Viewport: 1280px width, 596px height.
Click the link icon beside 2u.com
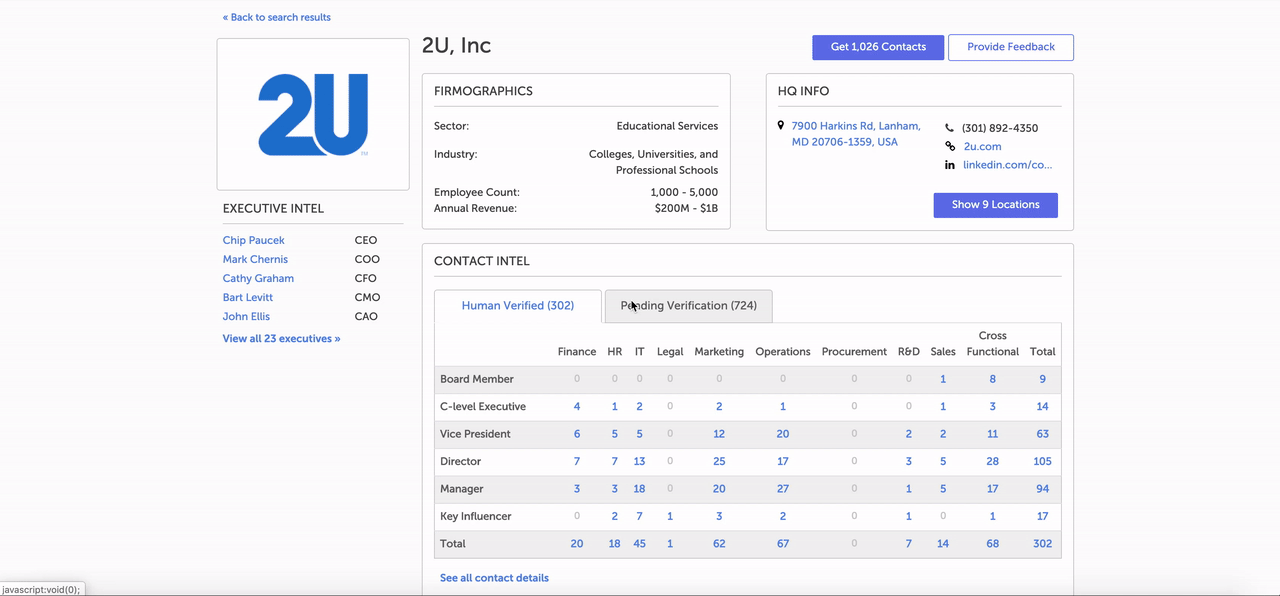(949, 146)
